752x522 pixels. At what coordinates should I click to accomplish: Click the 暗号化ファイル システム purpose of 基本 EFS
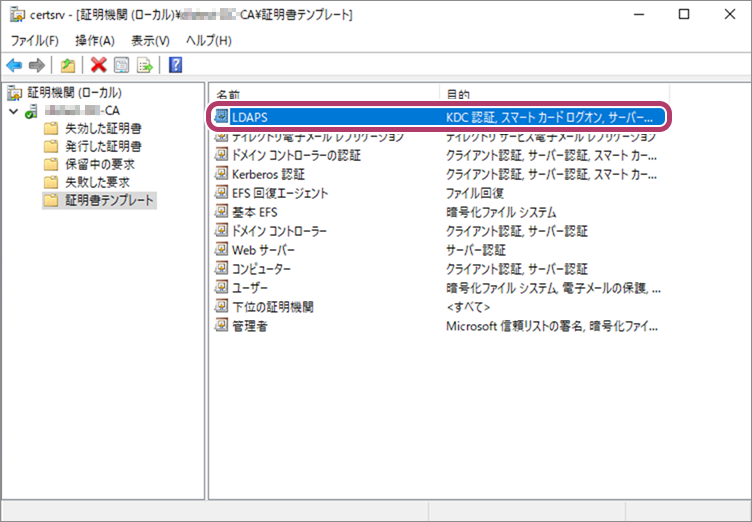coord(501,212)
